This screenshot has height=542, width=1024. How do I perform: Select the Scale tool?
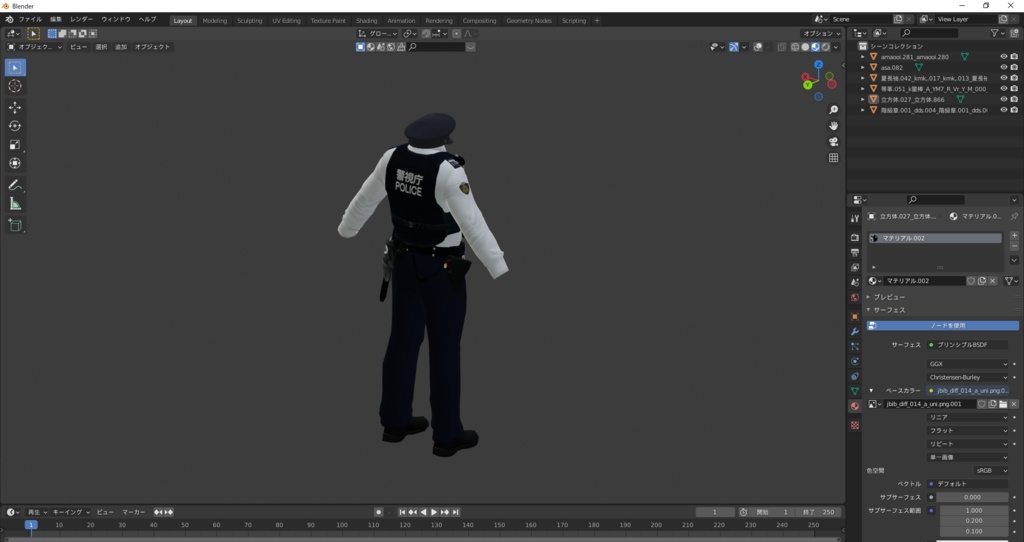point(15,145)
